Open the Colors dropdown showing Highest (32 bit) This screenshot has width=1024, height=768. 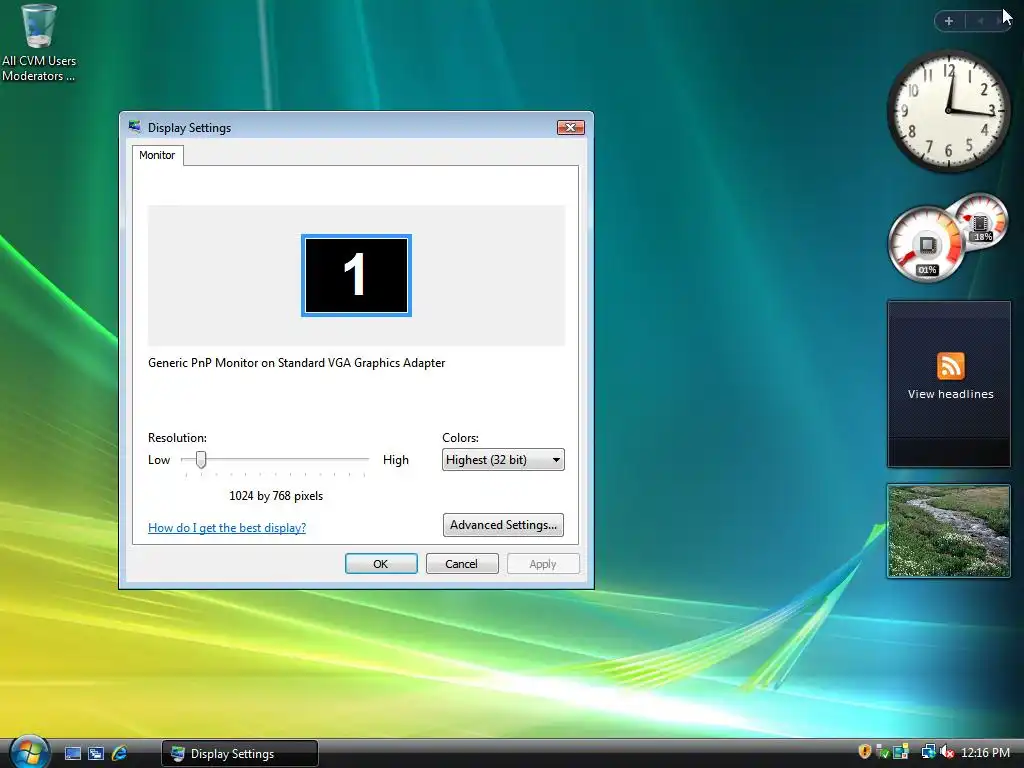click(x=503, y=460)
